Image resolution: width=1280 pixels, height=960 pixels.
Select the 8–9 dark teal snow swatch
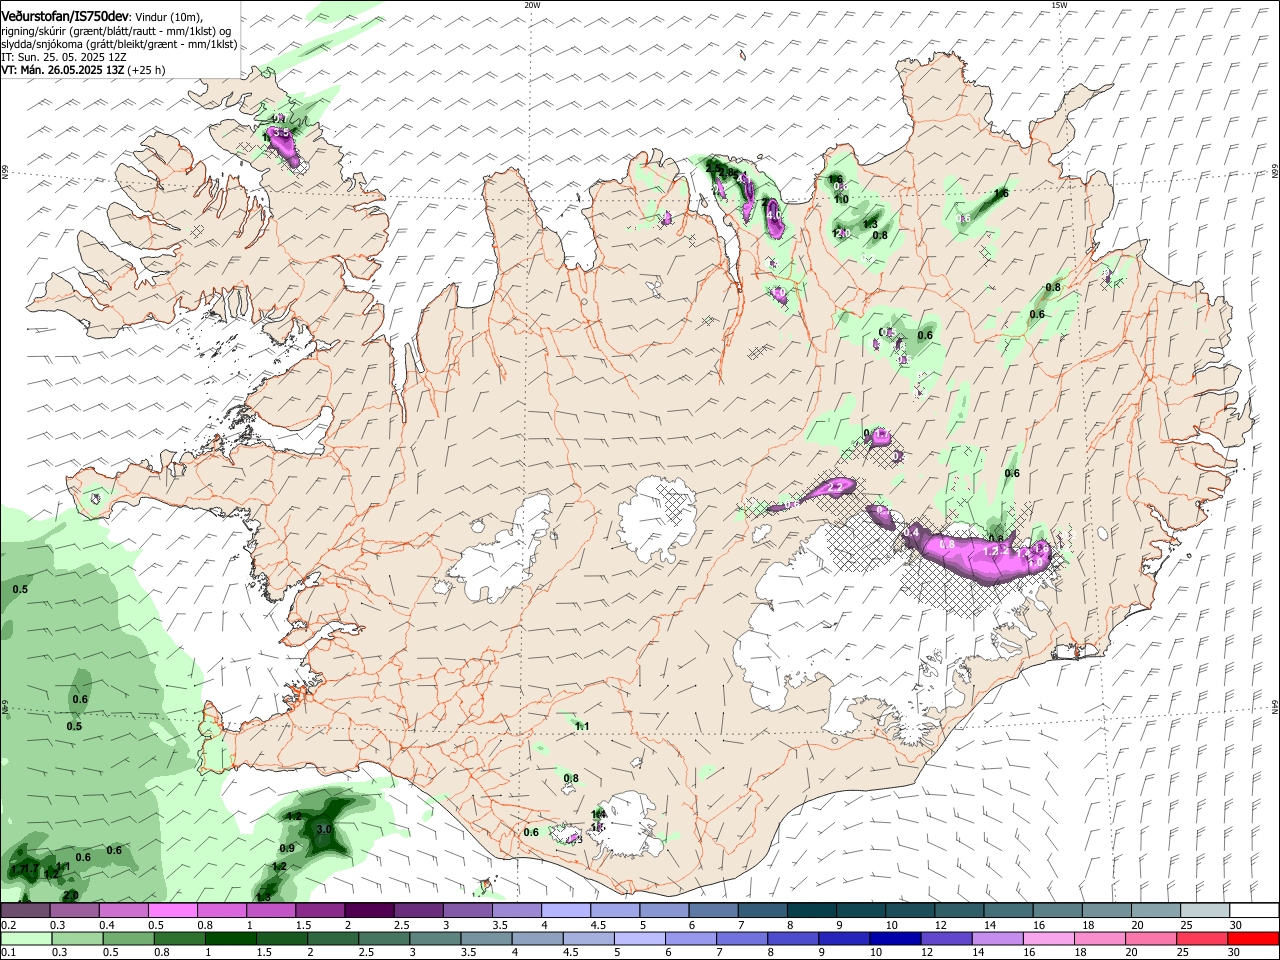(x=812, y=911)
